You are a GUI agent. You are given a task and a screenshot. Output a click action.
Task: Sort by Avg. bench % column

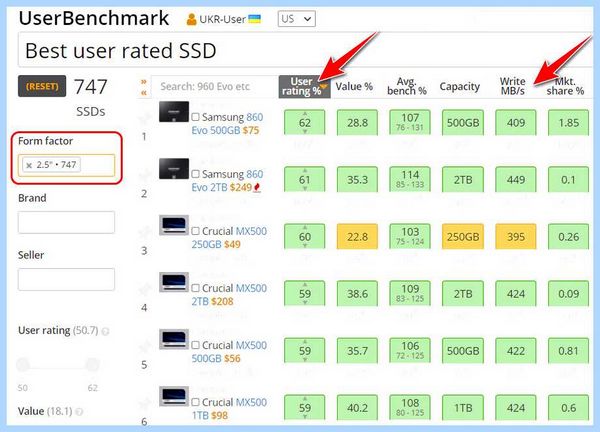tap(406, 86)
